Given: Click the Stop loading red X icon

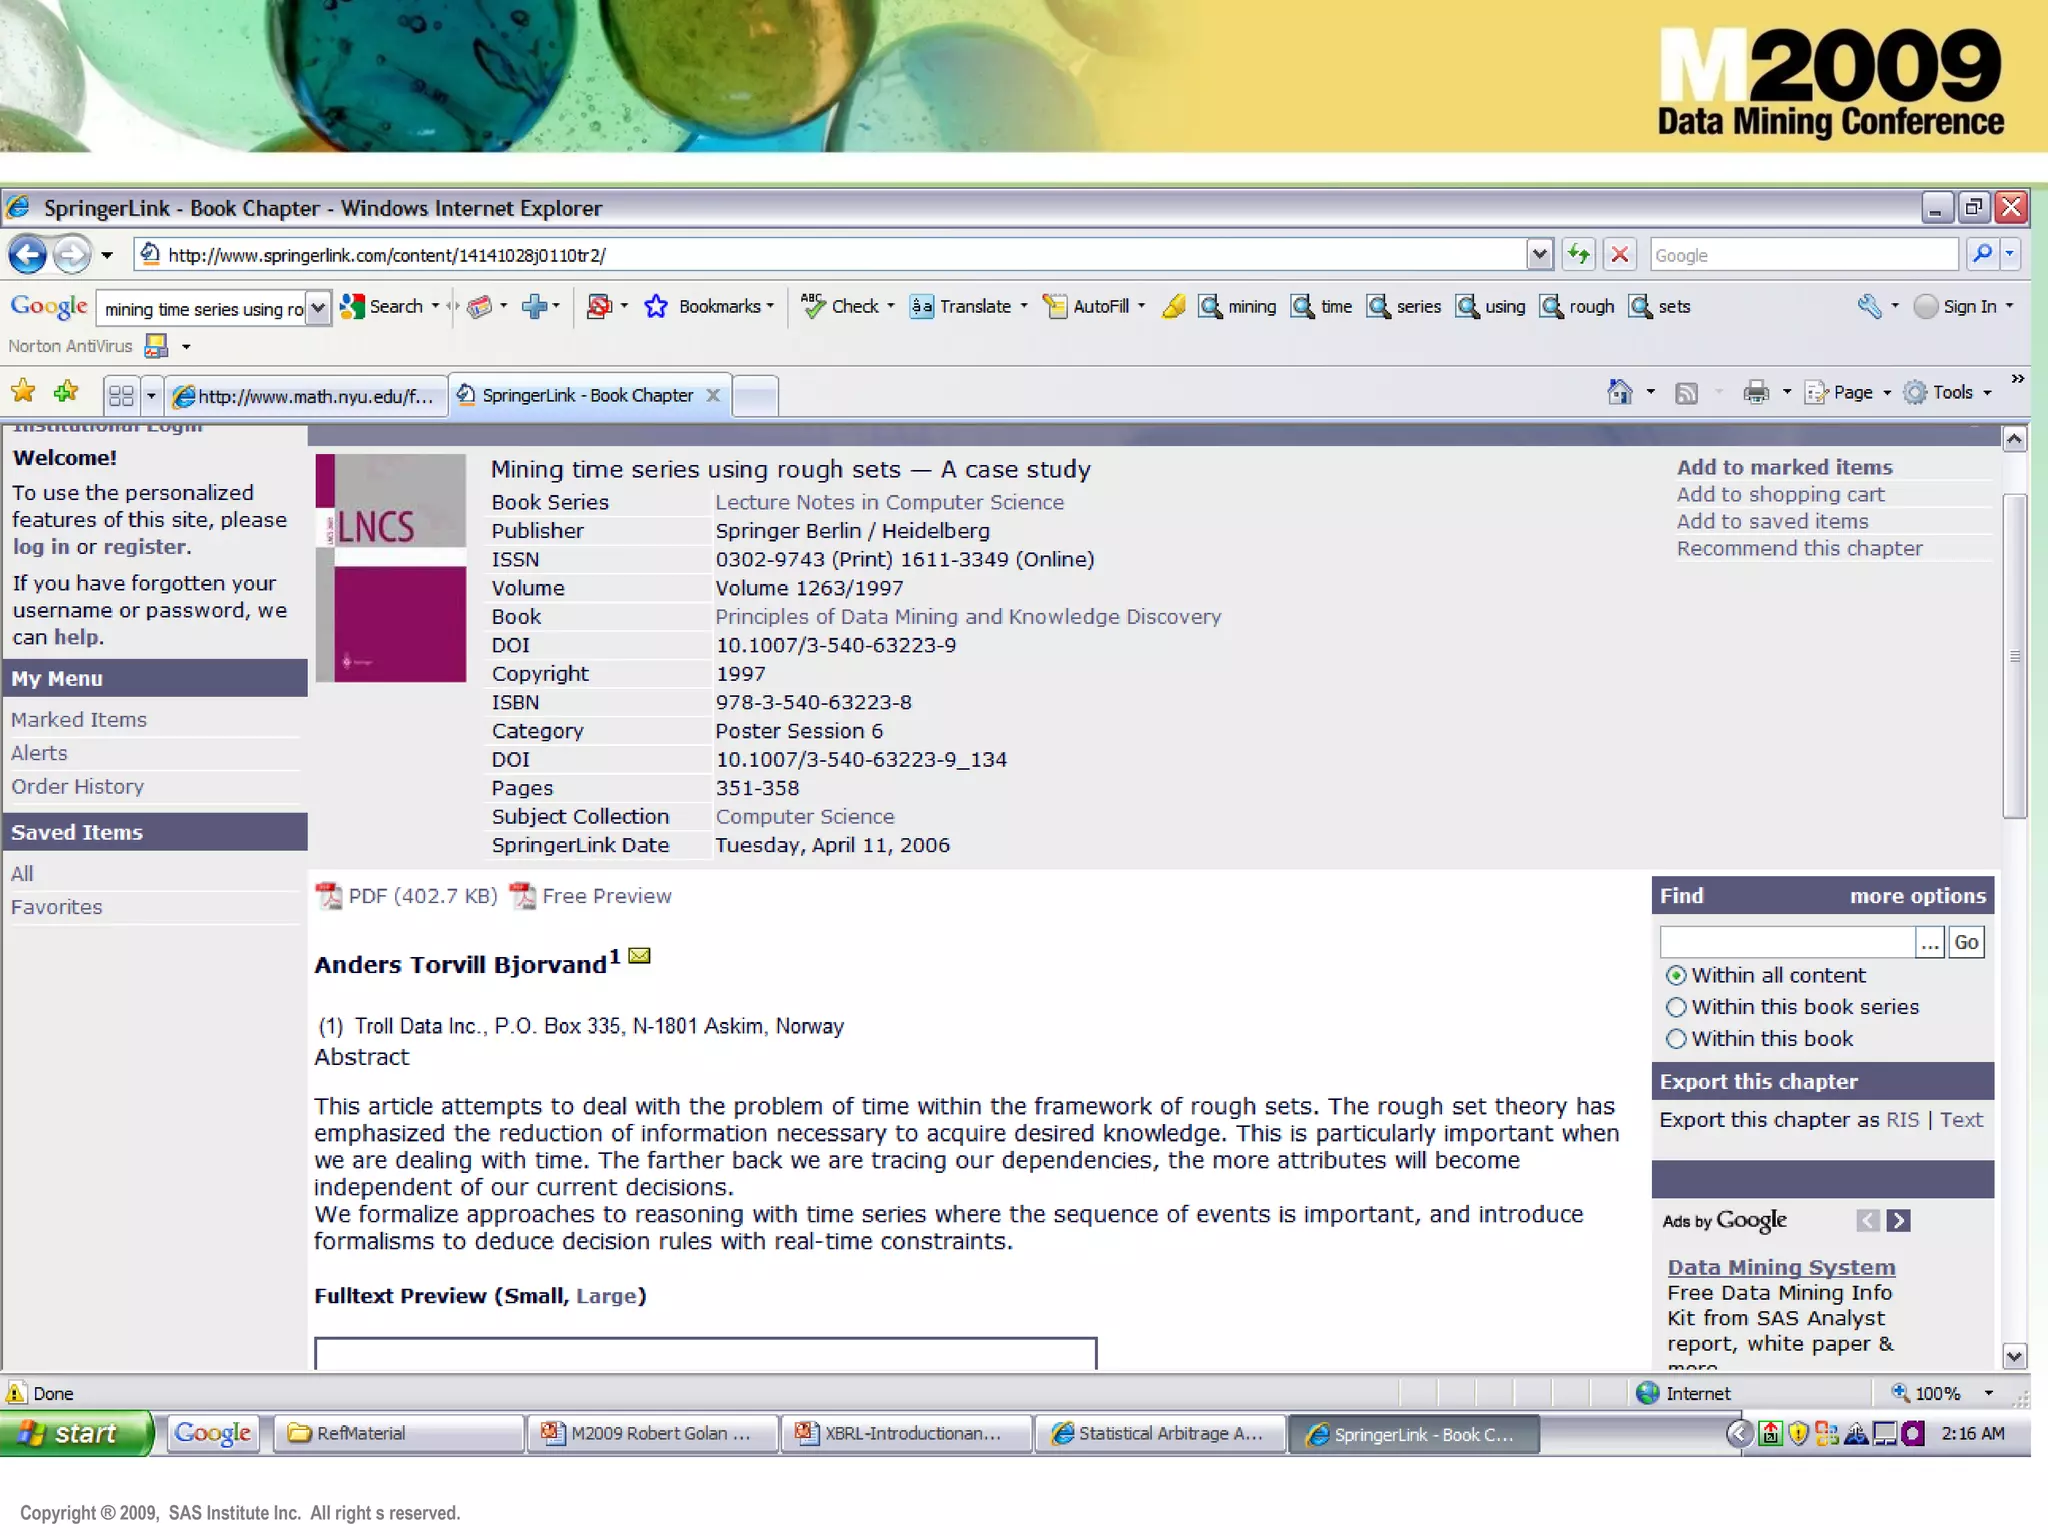Looking at the screenshot, I should tap(1620, 255).
